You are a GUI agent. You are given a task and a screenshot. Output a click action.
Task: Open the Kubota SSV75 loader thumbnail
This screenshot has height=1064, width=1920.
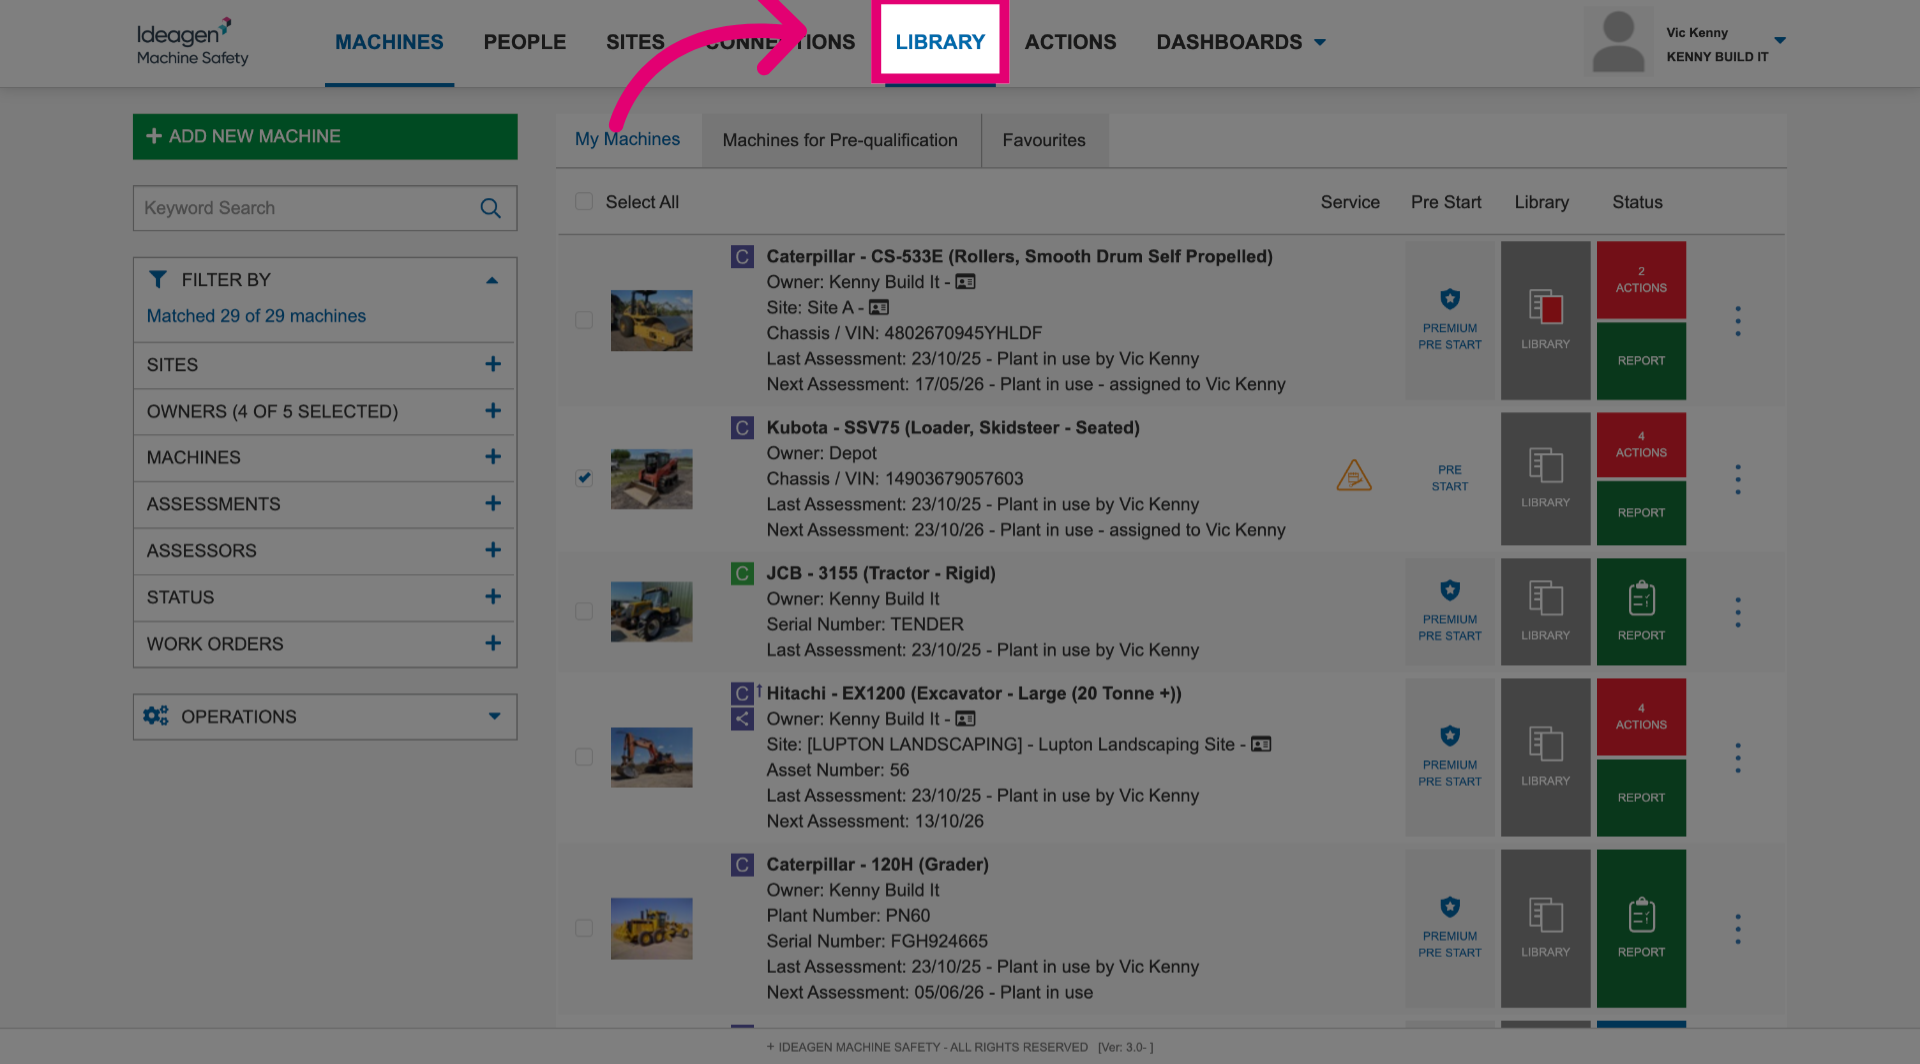652,479
